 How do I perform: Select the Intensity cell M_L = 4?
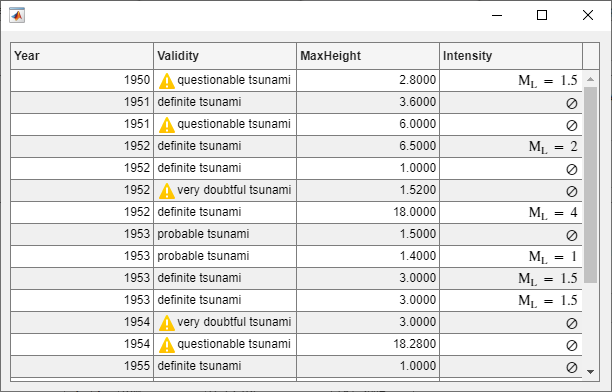coord(511,212)
